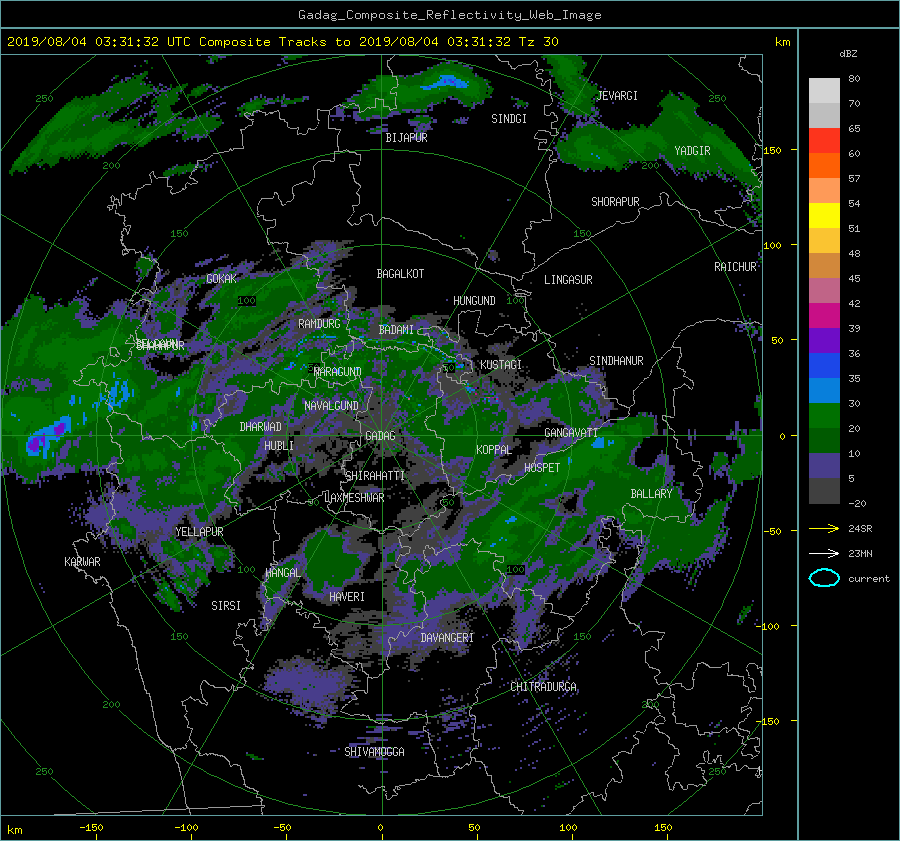Click the HANGAL city label
This screenshot has width=900, height=841.
(x=282, y=573)
